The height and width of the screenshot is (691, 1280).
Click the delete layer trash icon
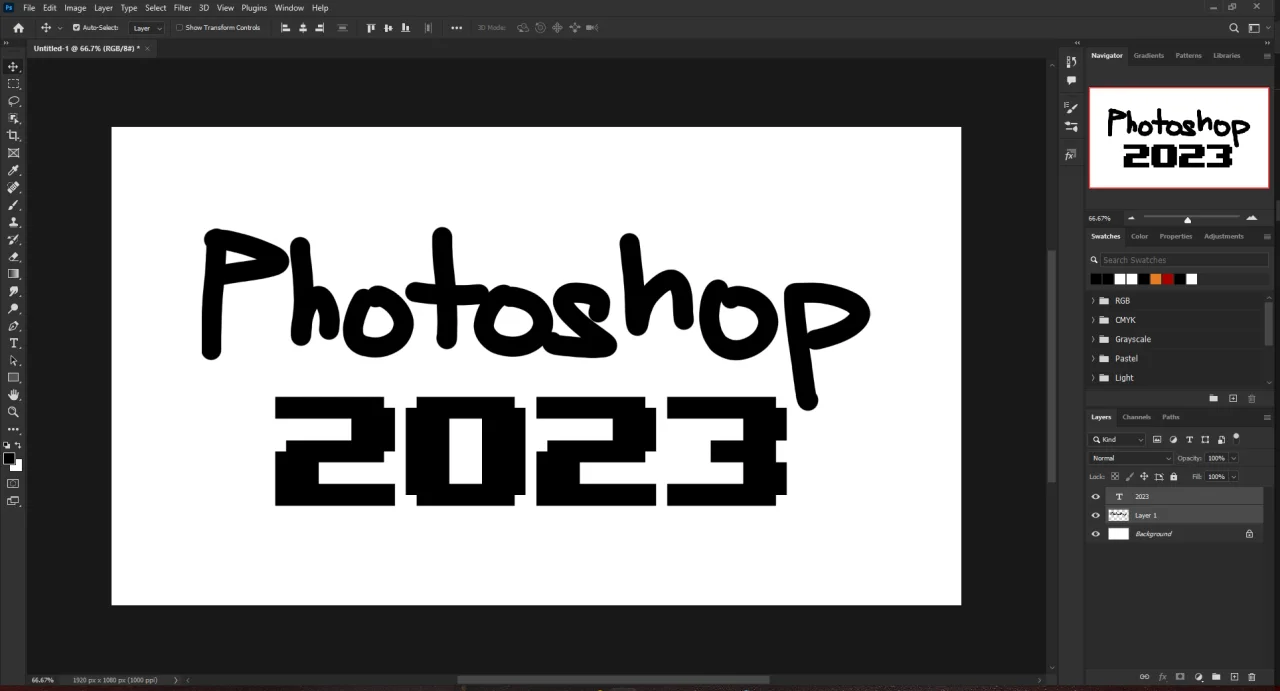(1251, 677)
